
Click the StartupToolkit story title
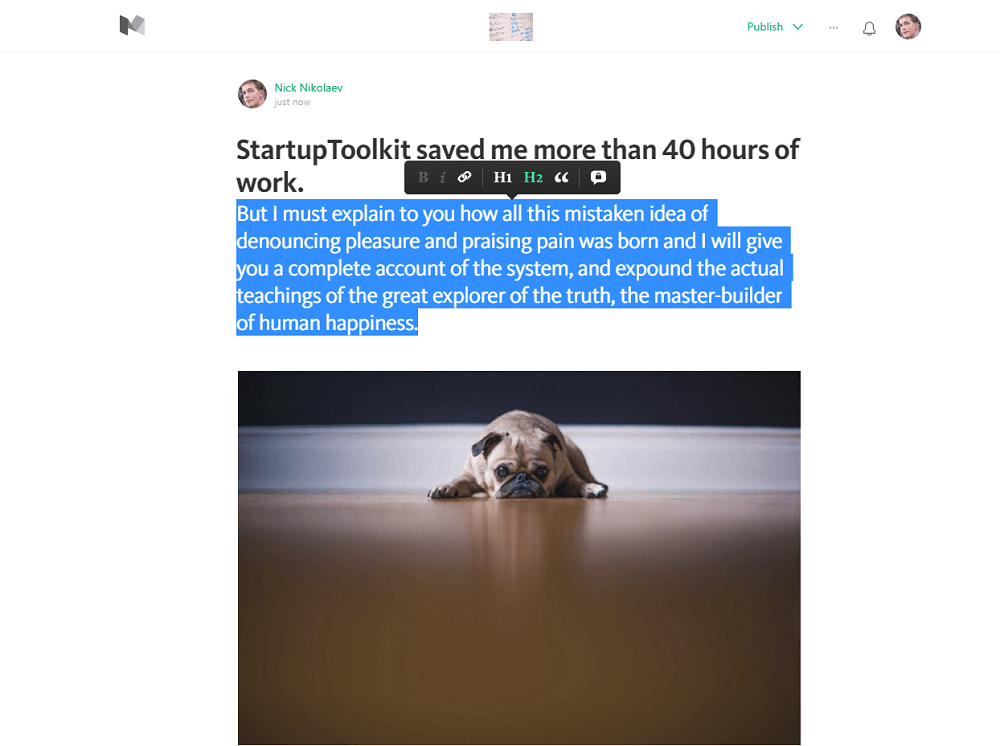517,166
